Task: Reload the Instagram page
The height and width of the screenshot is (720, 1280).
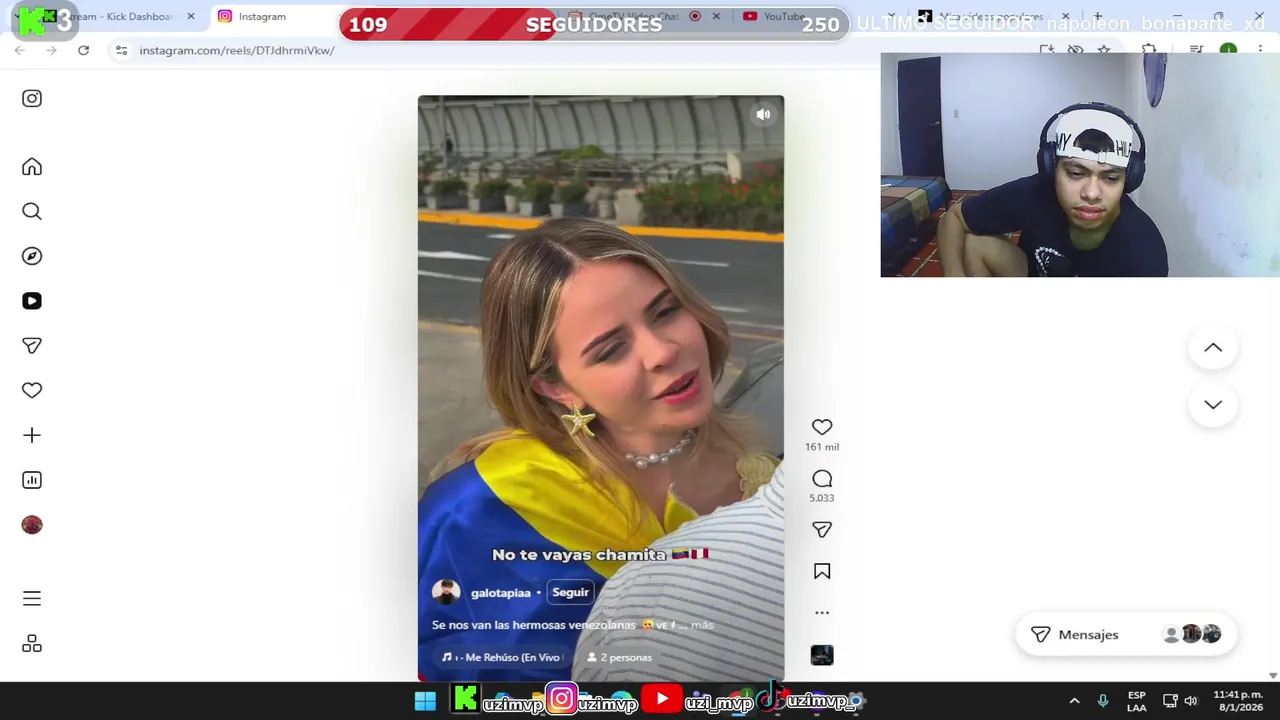Action: (x=83, y=50)
